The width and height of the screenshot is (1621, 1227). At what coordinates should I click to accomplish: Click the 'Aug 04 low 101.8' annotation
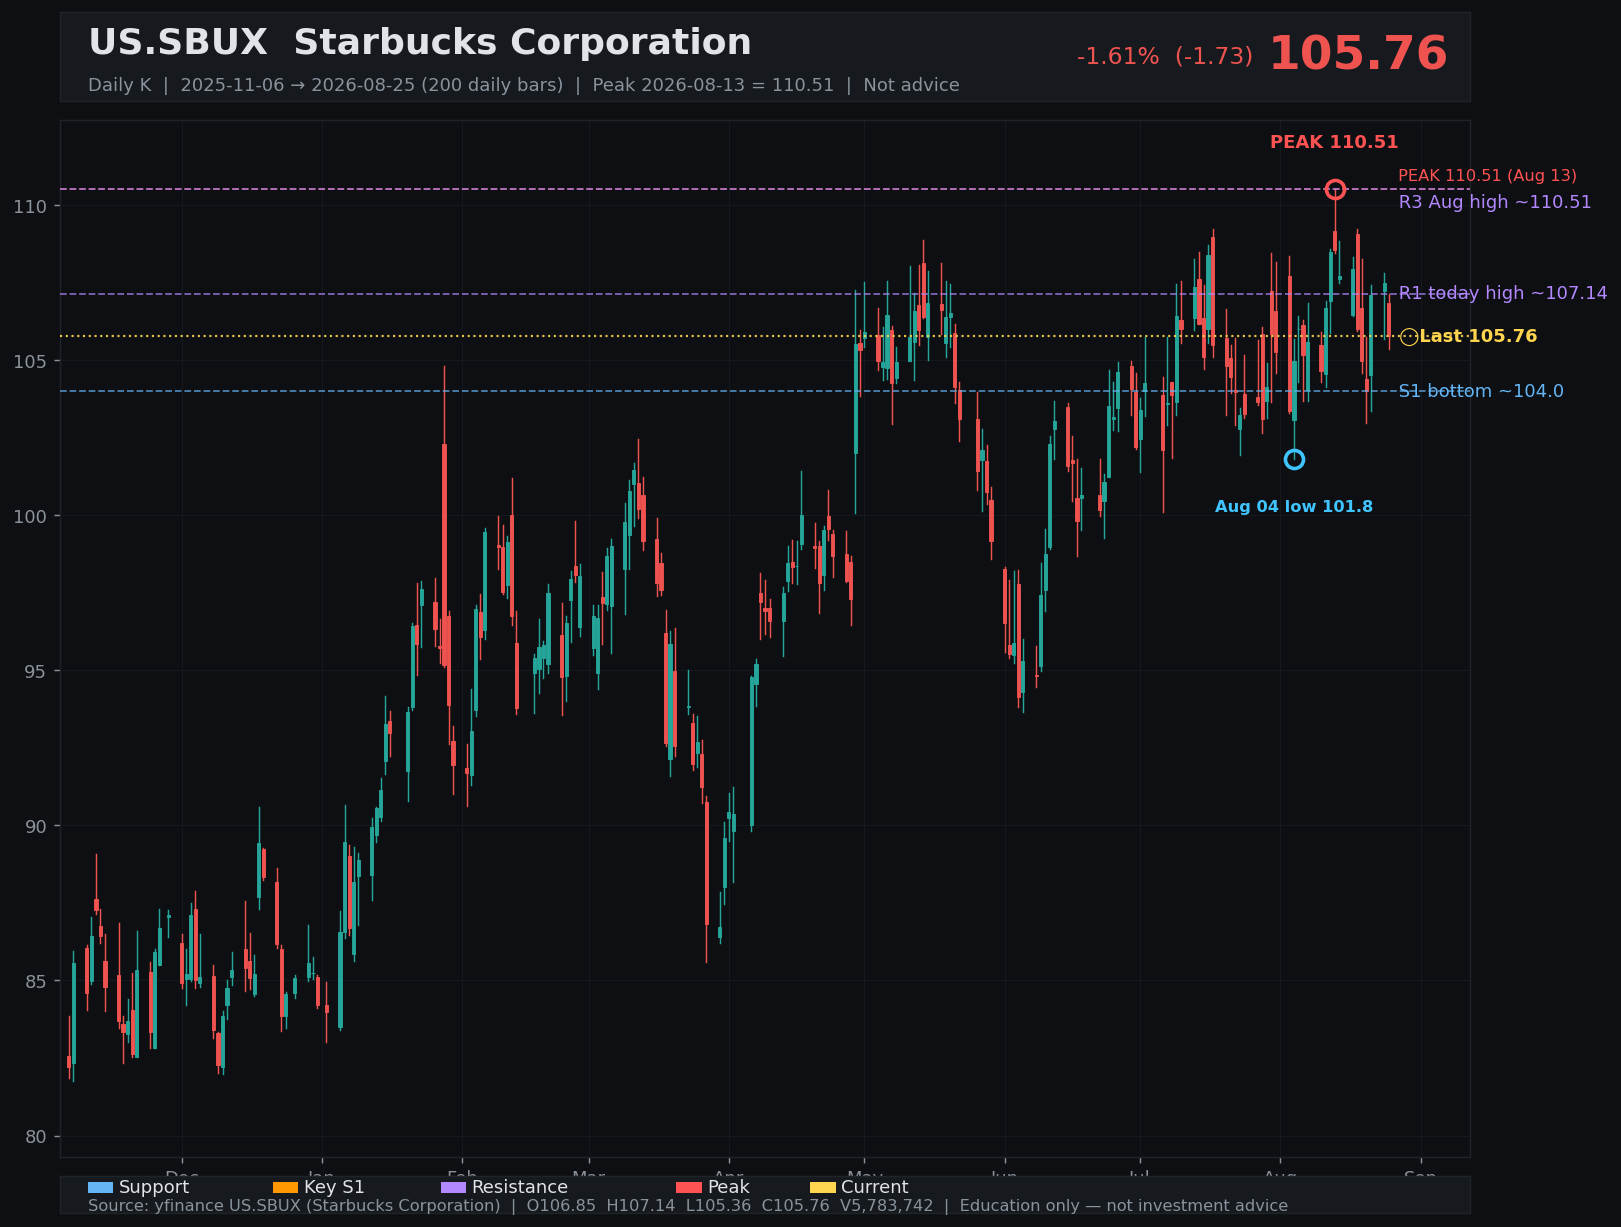pyautogui.click(x=1294, y=507)
